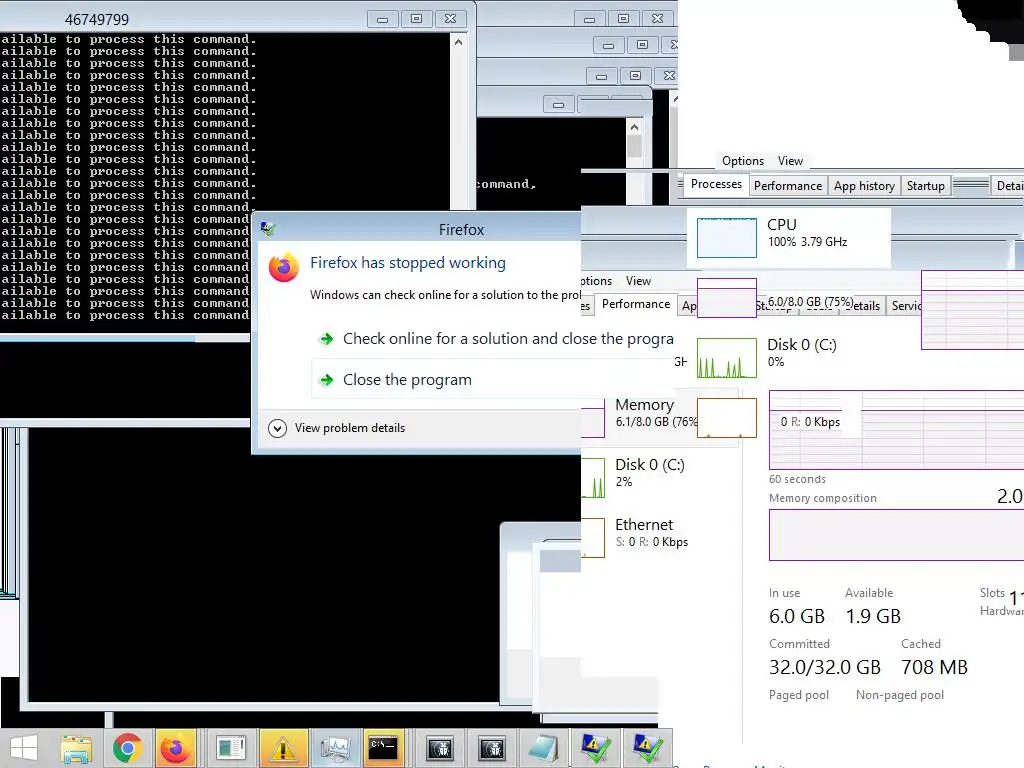Launch Google Chrome from the taskbar
1024x768 pixels.
tap(127, 748)
